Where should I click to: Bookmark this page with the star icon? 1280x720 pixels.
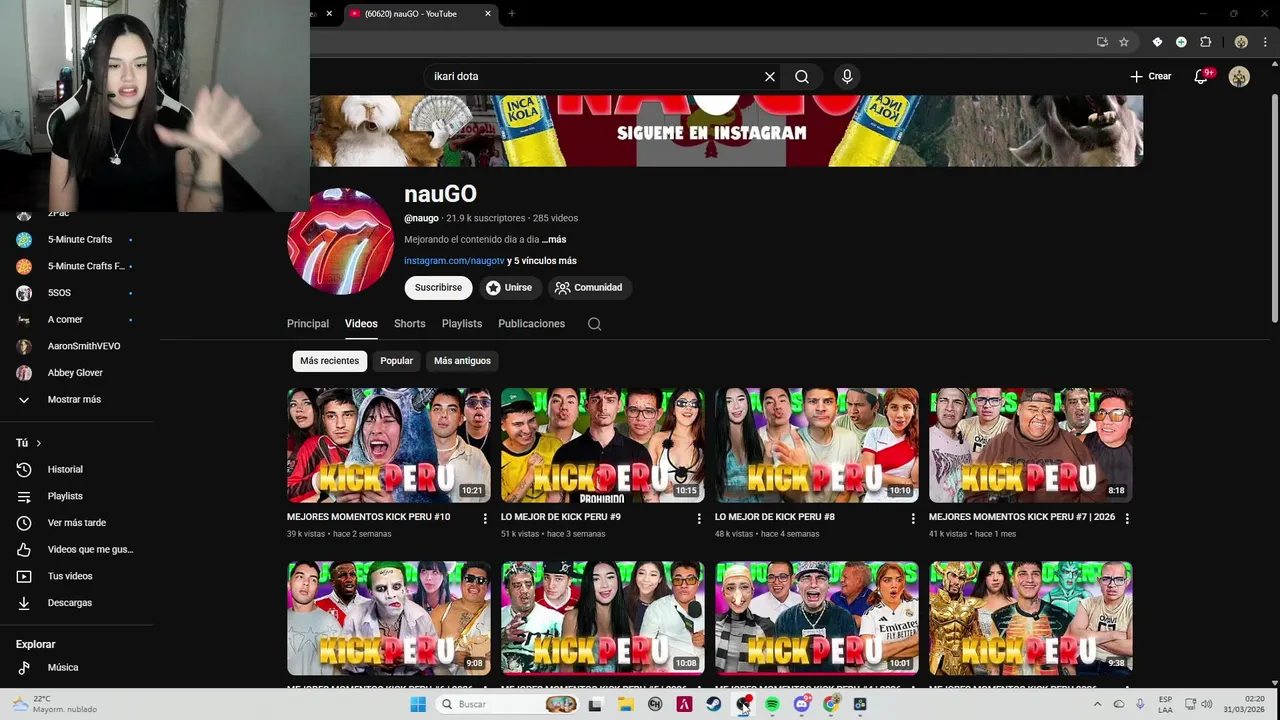click(1124, 42)
